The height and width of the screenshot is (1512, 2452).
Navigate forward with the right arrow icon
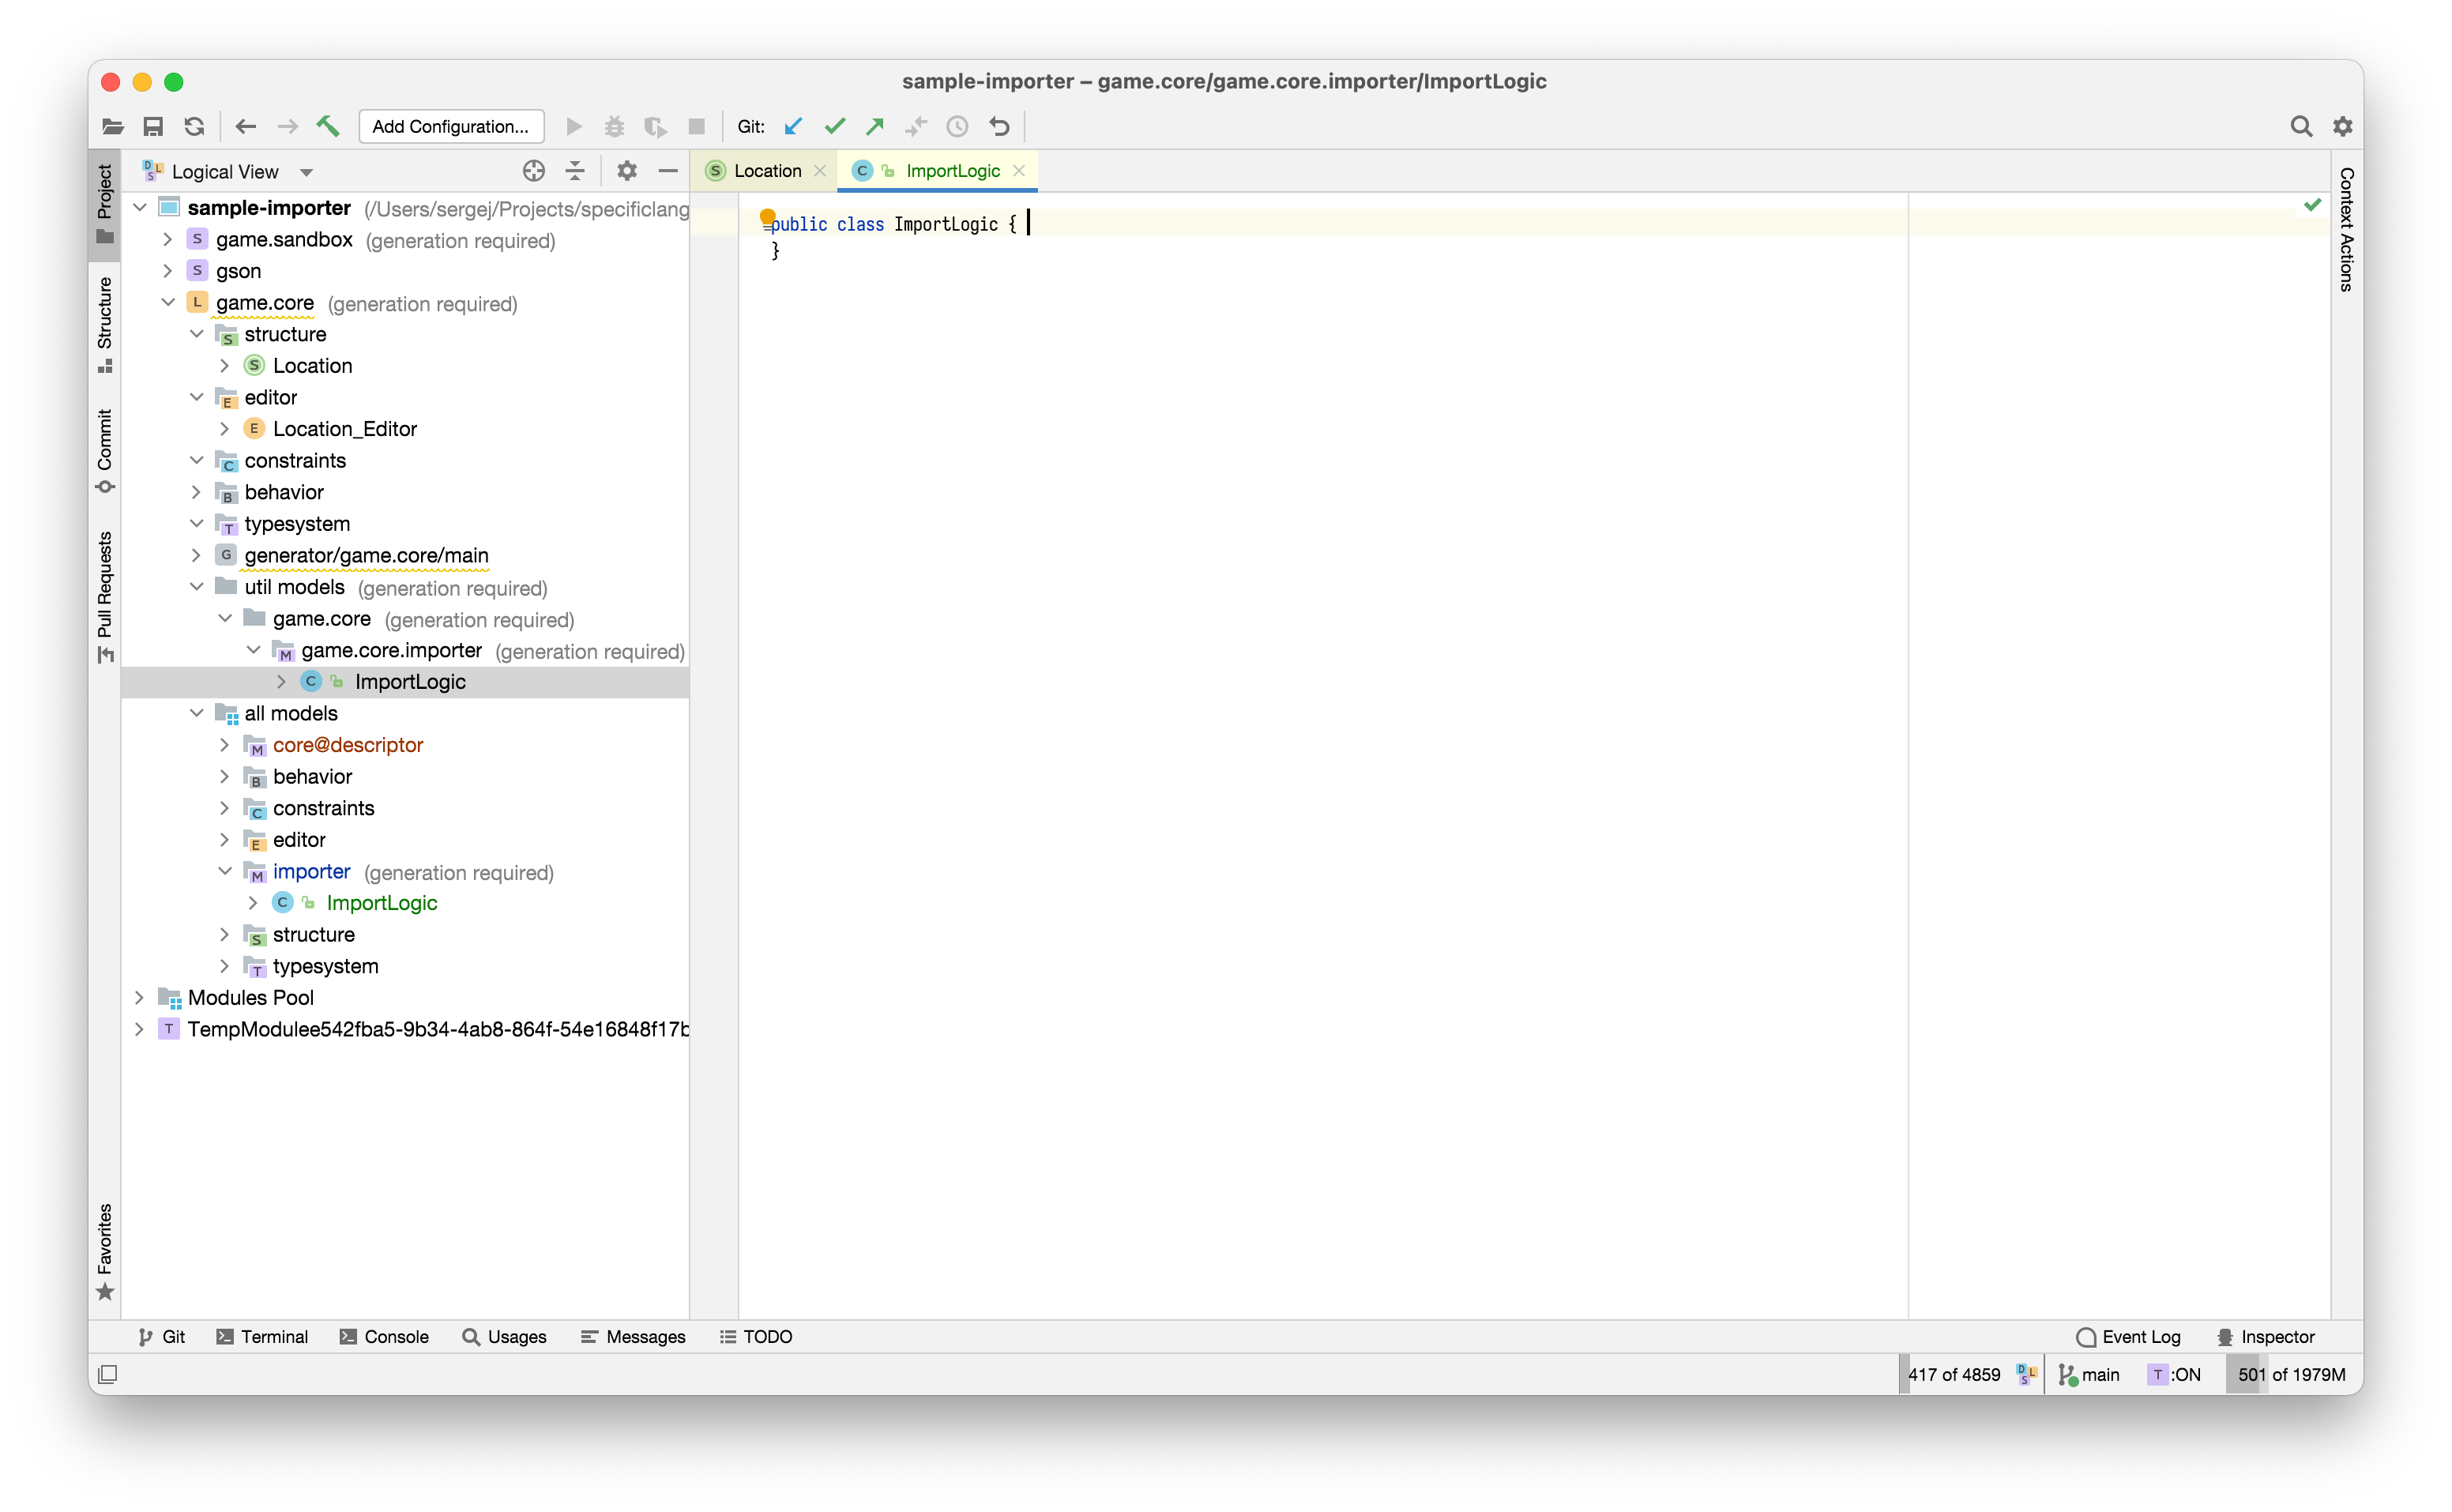(287, 126)
